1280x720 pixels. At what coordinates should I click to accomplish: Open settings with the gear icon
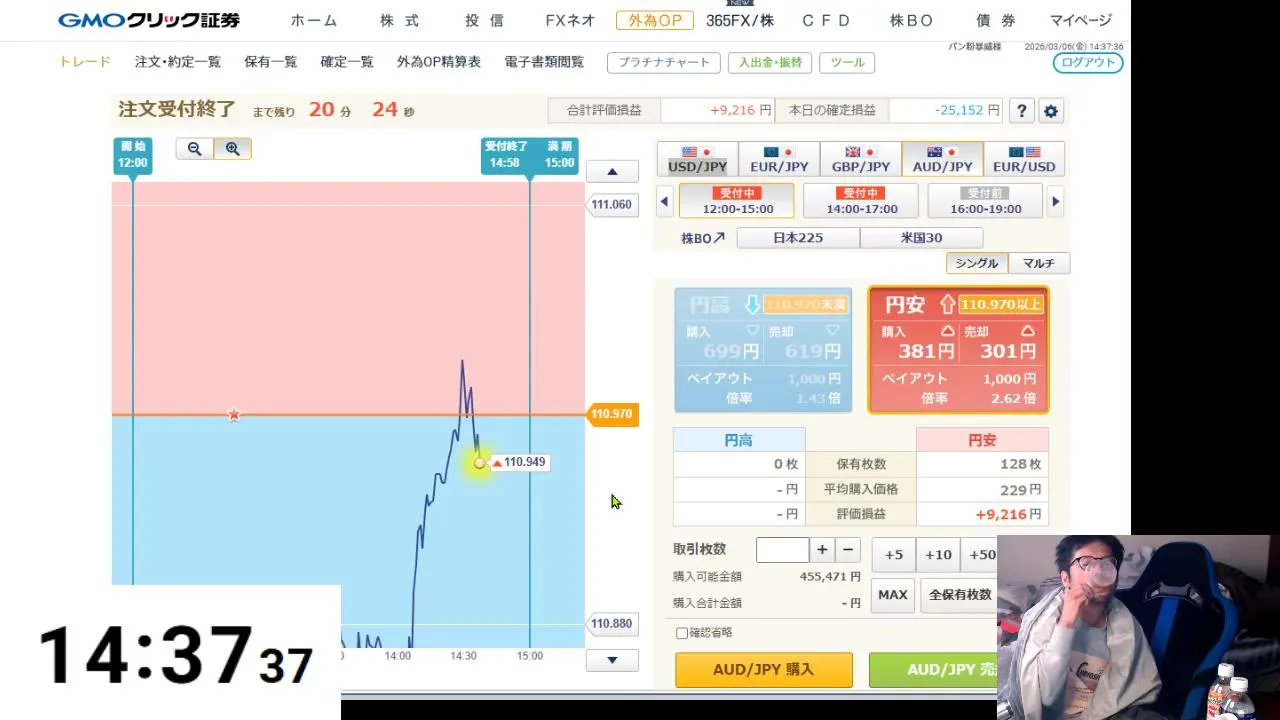pyautogui.click(x=1050, y=111)
